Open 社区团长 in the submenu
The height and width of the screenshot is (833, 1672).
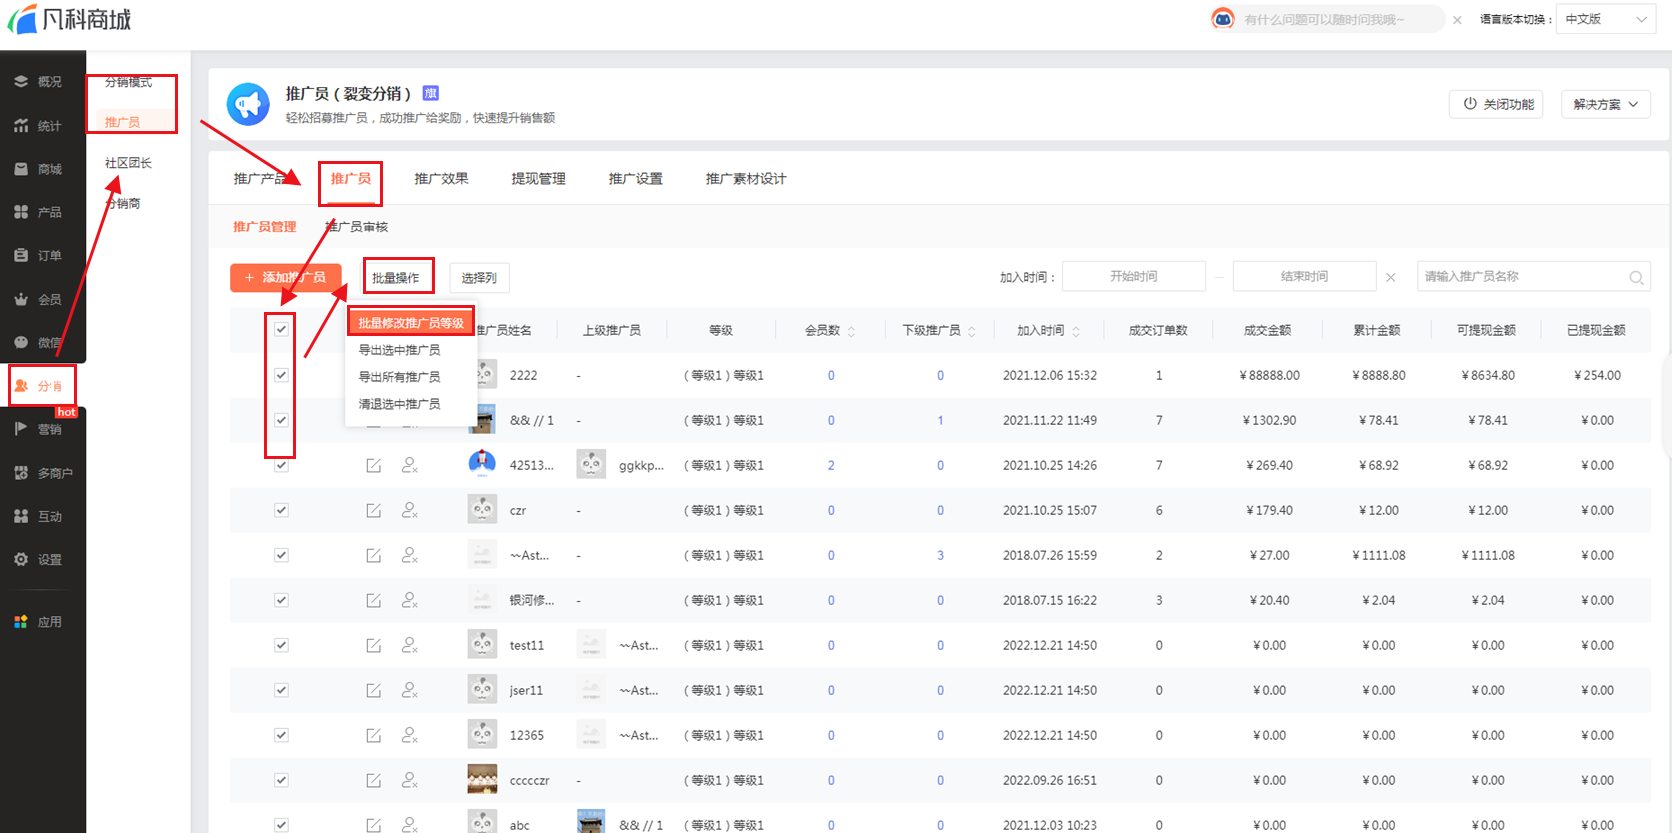128,163
